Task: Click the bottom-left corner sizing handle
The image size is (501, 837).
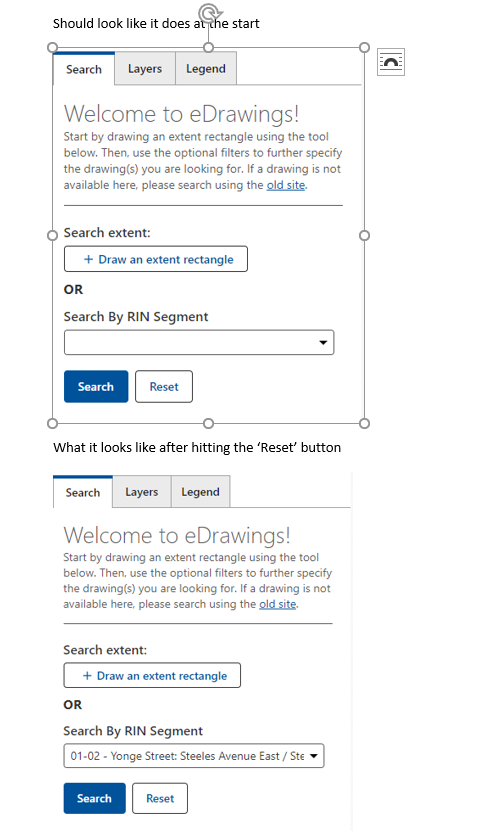Action: click(x=52, y=423)
